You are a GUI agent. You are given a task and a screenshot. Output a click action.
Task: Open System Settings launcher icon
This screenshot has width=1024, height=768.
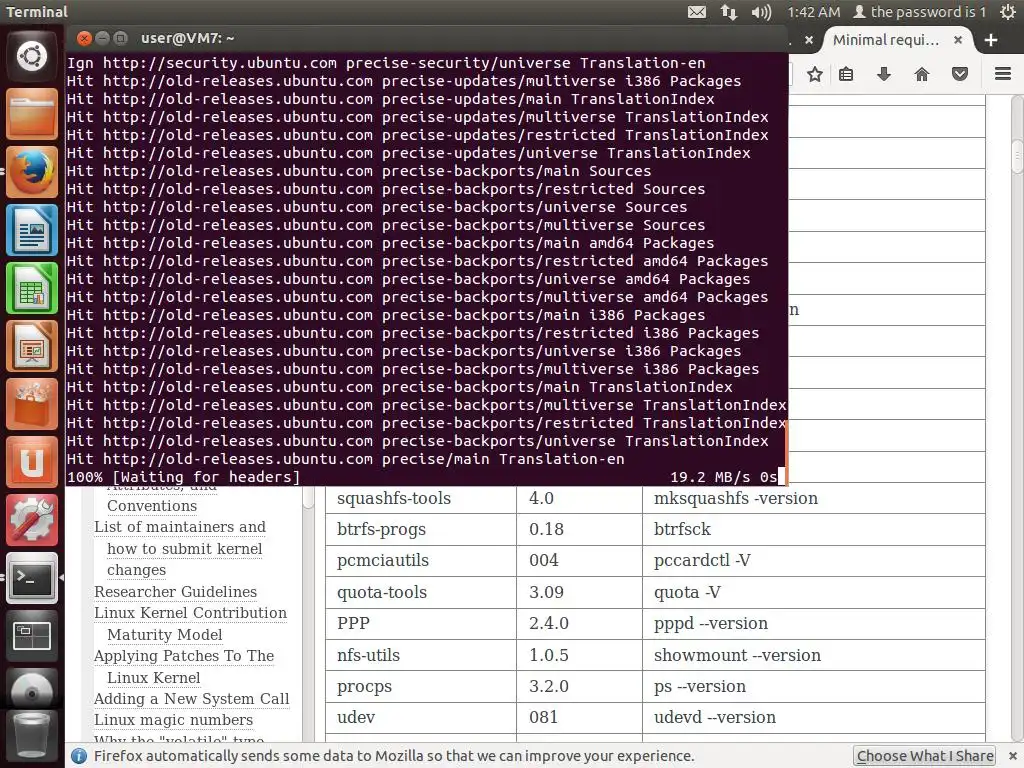coord(31,520)
